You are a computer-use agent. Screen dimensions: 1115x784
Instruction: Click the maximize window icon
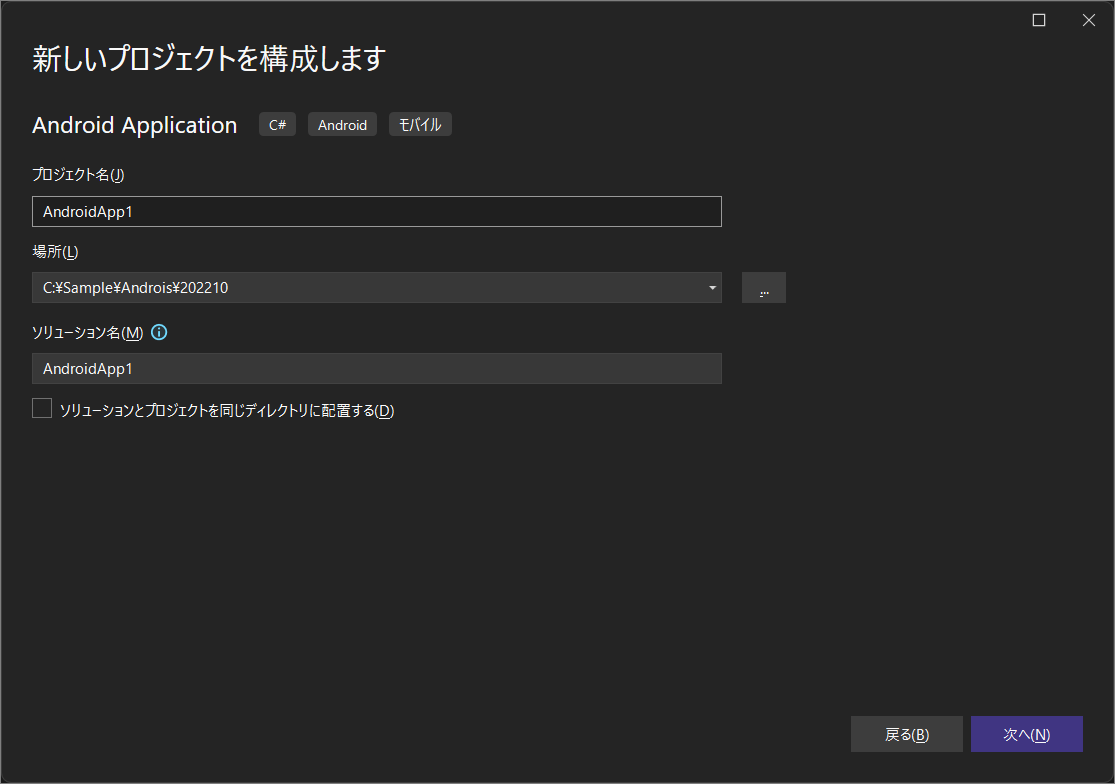tap(1038, 19)
